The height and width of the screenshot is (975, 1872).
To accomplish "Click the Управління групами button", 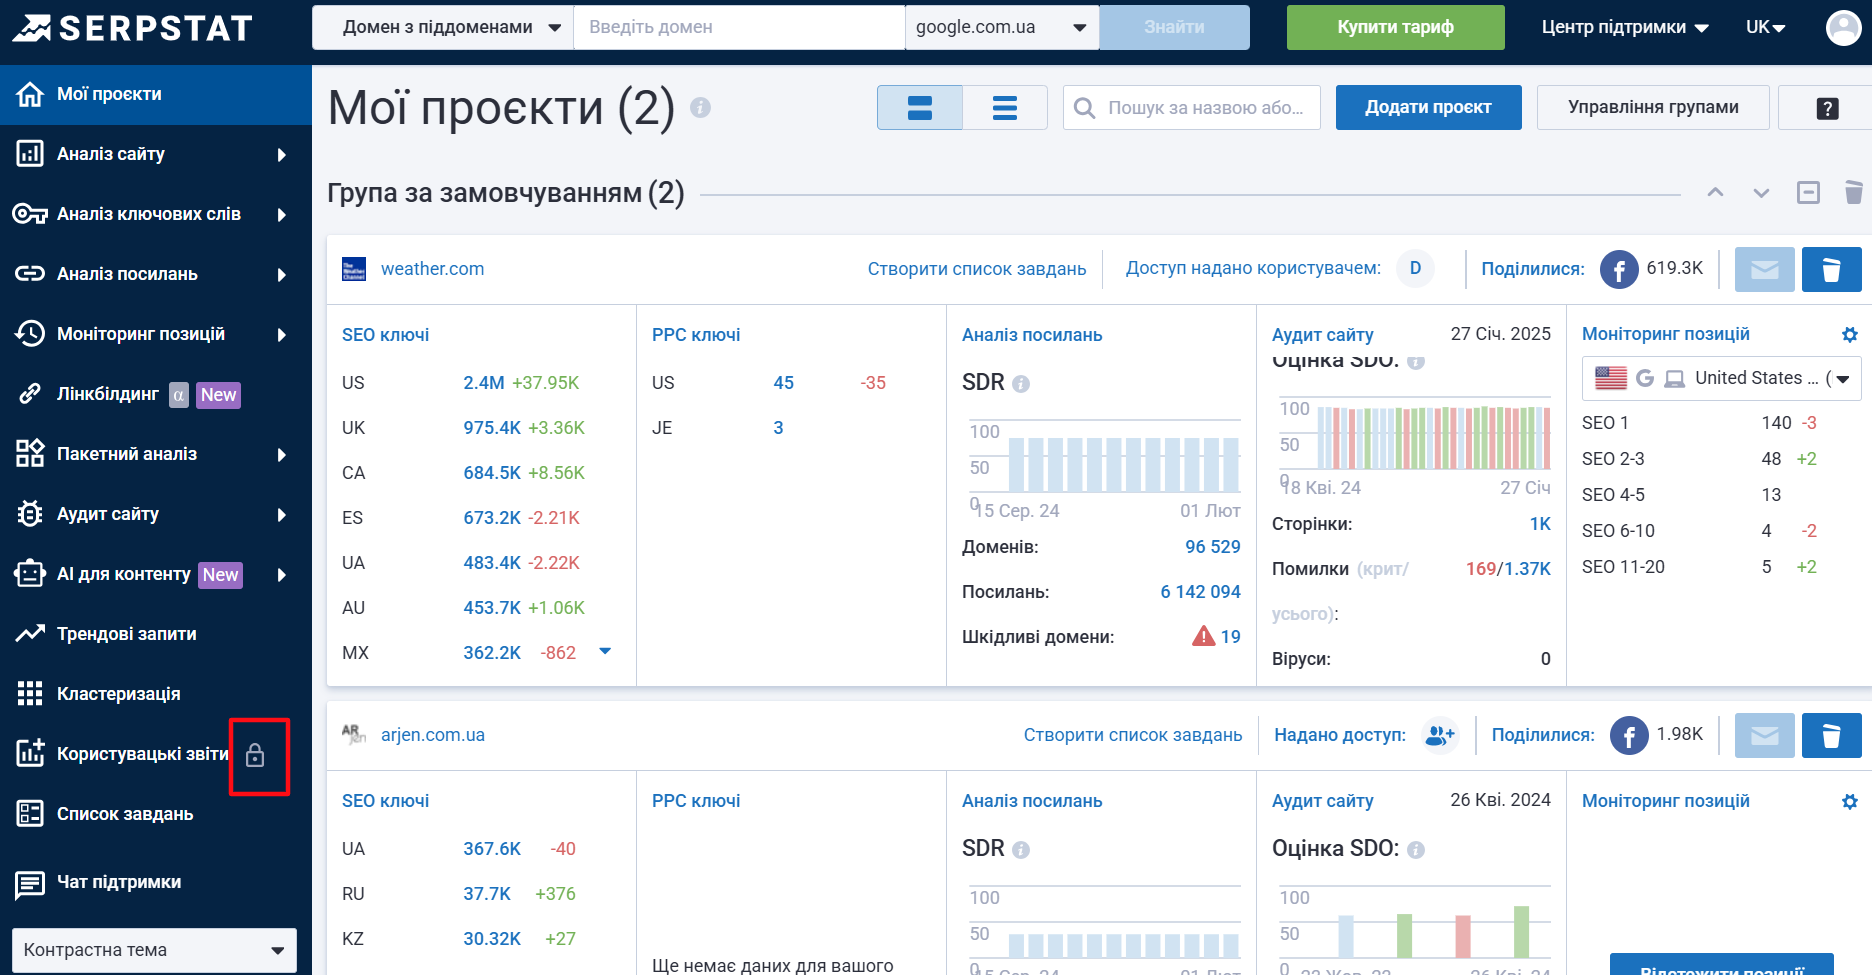I will (x=1653, y=108).
